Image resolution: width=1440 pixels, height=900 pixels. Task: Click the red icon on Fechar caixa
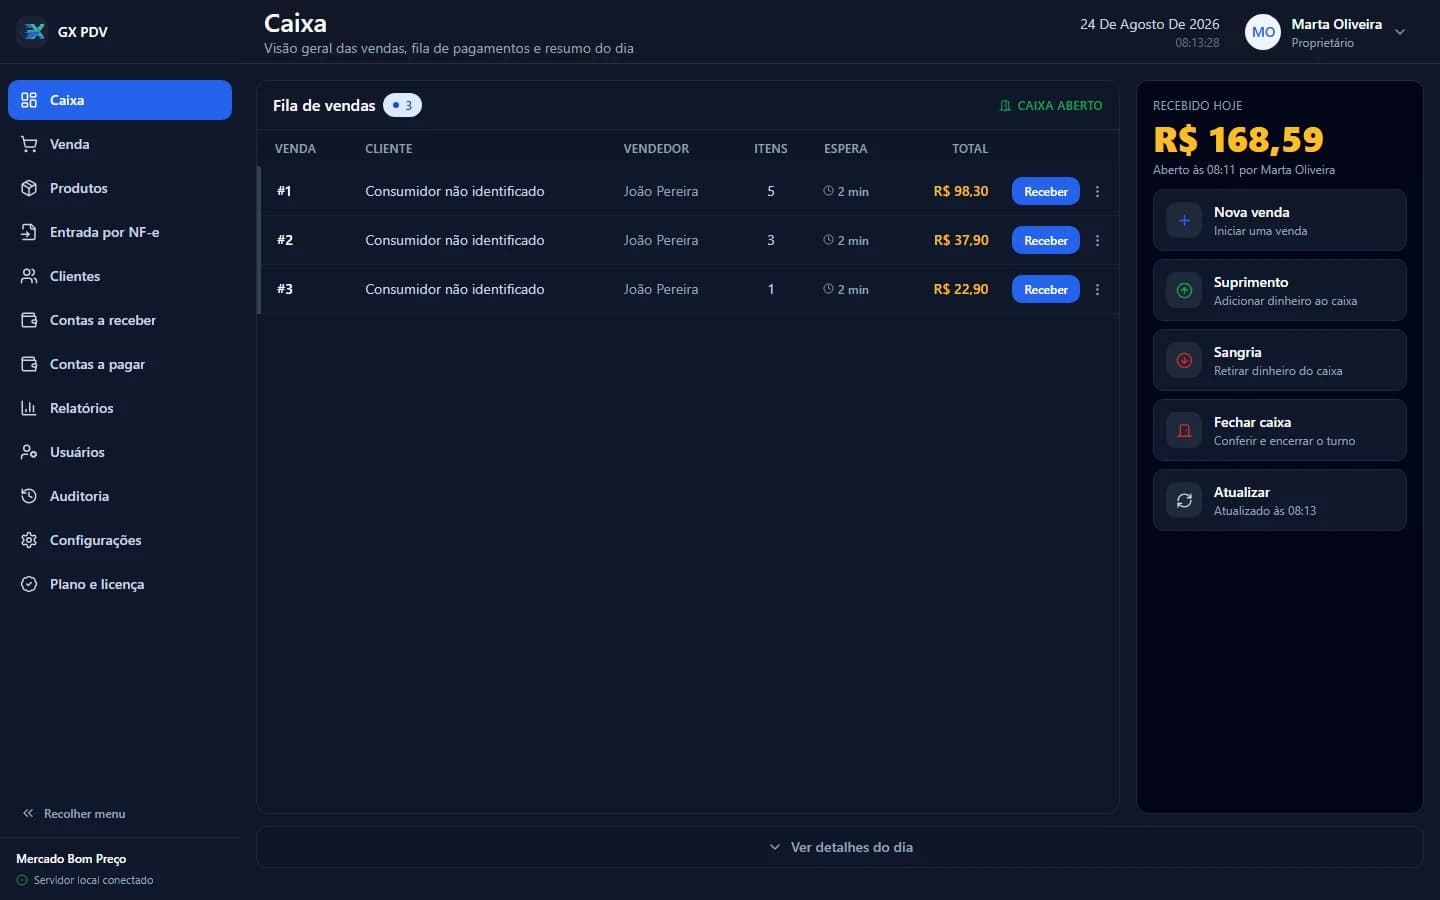click(1184, 430)
